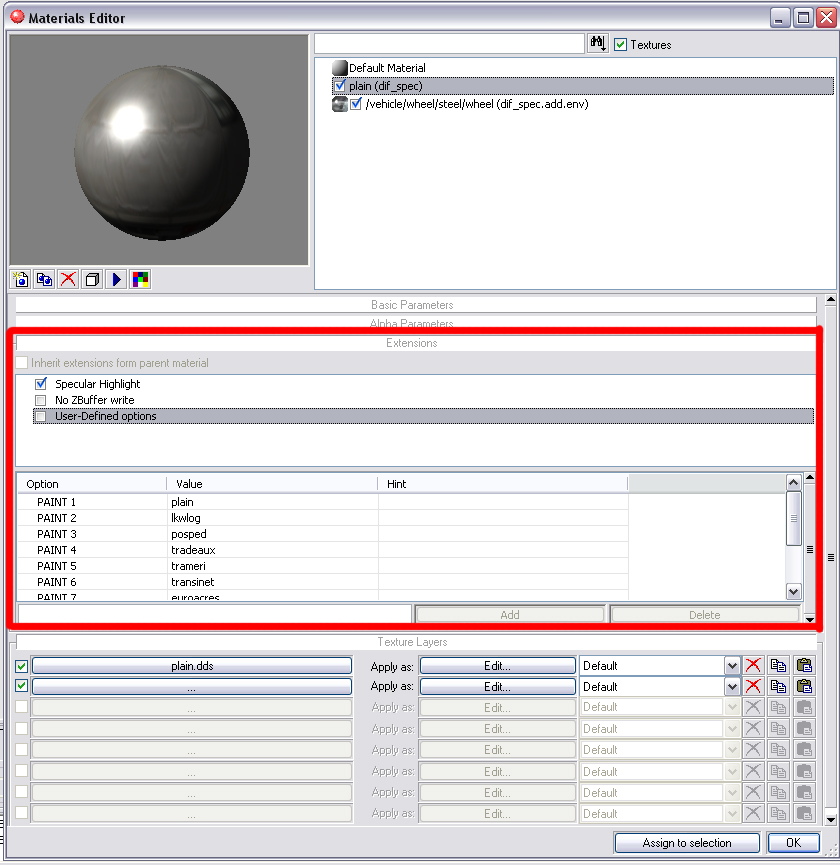Toggle the Textures checkbox
The image size is (840, 865).
621,45
